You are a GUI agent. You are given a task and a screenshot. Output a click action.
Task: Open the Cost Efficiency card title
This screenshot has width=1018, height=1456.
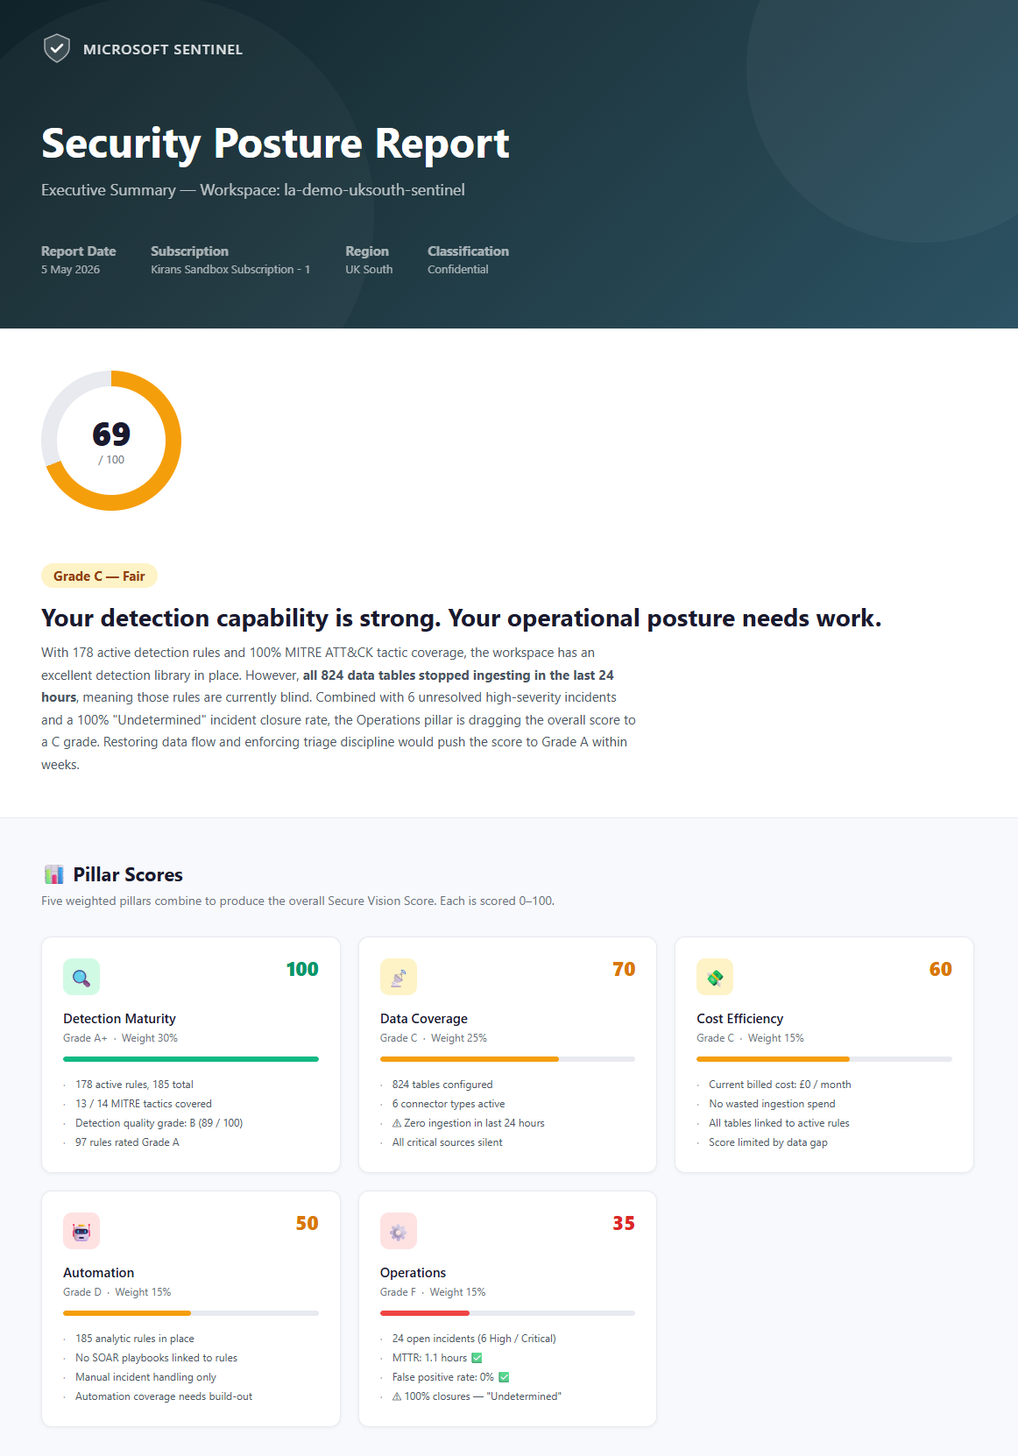click(740, 1018)
